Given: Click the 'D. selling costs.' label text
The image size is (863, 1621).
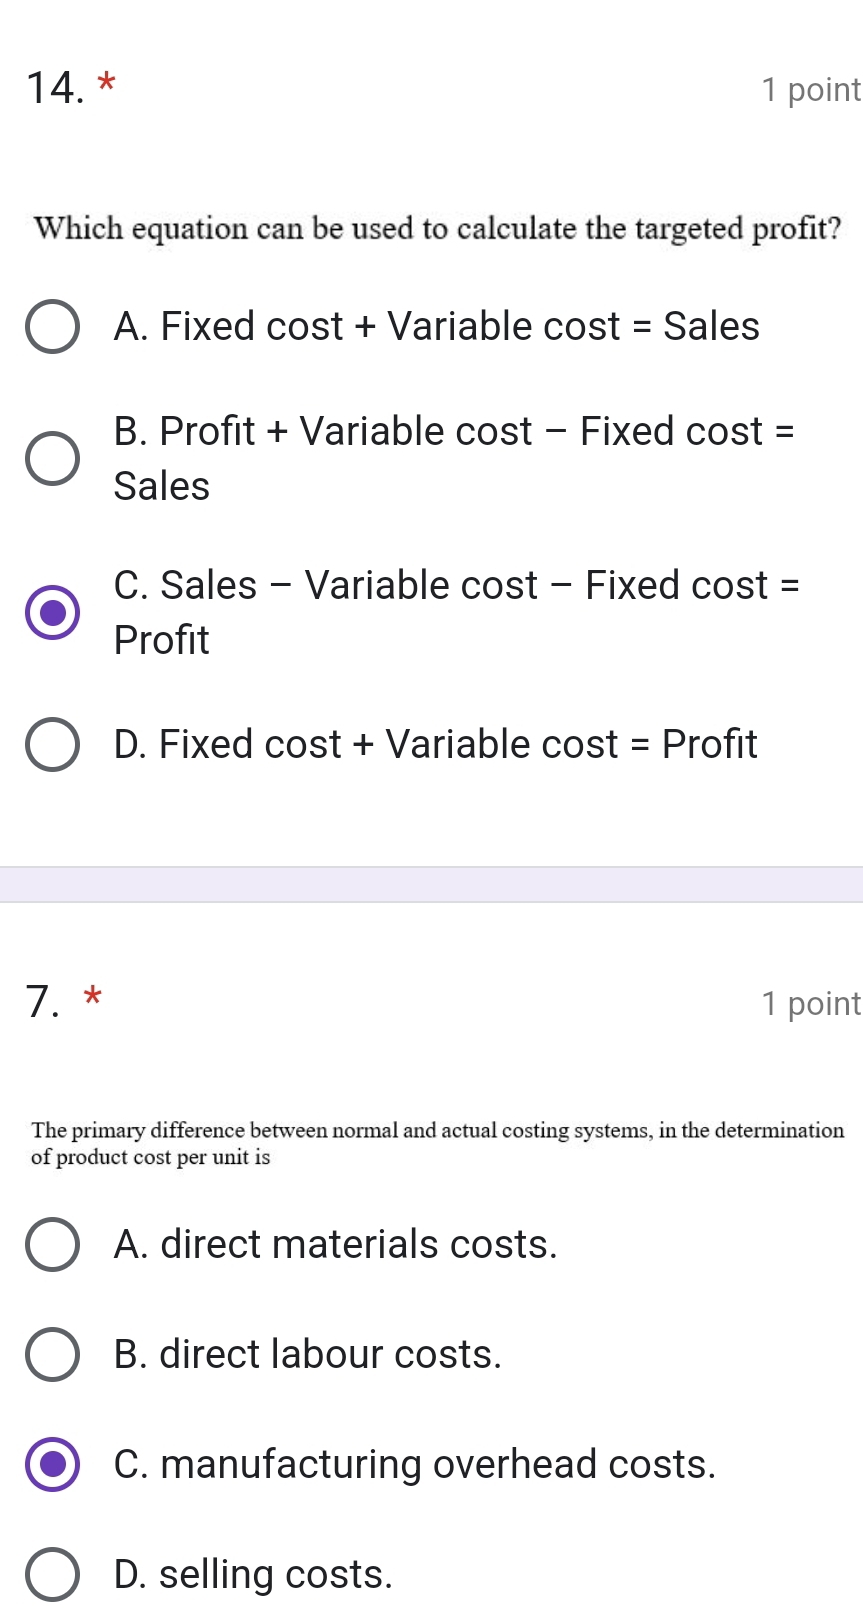Looking at the screenshot, I should click(x=253, y=1574).
